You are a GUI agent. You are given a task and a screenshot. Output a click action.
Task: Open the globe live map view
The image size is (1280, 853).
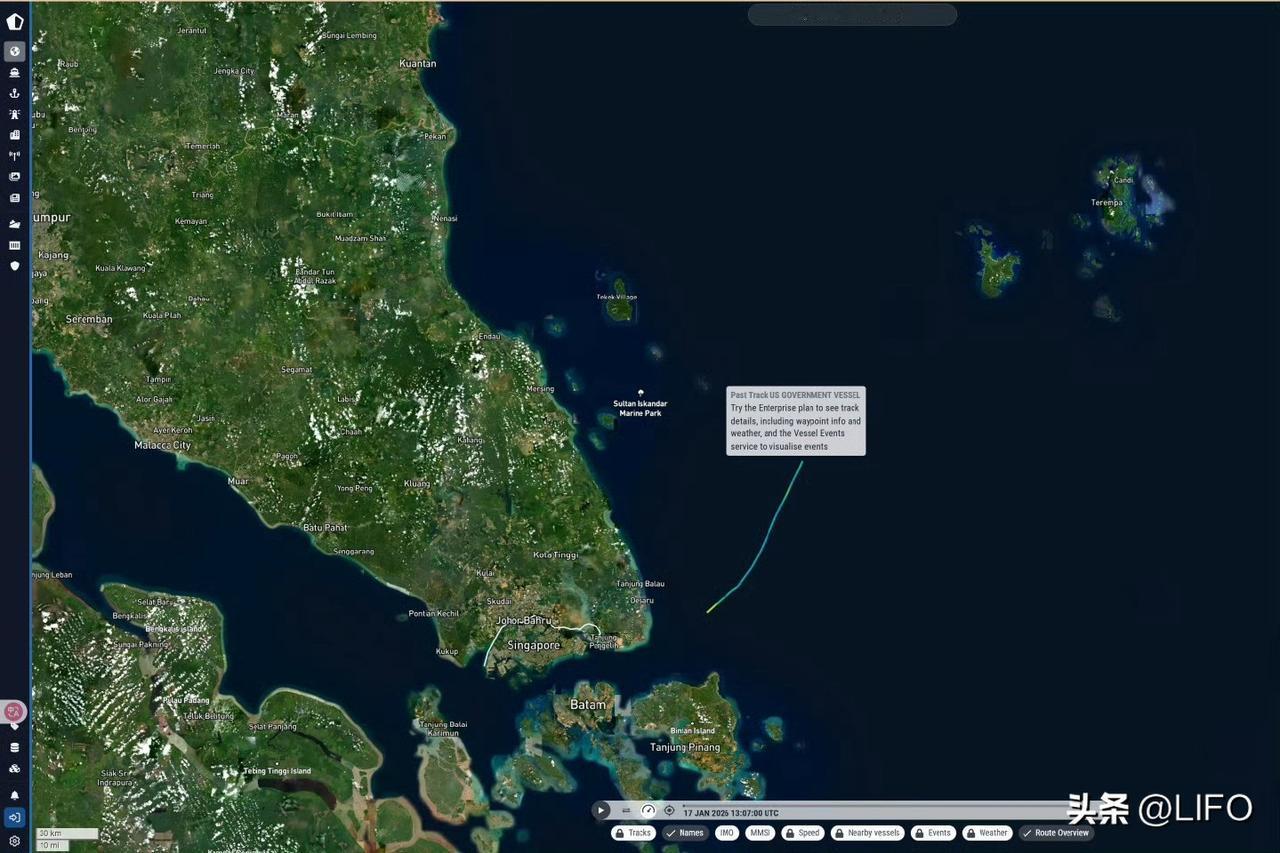coord(15,51)
